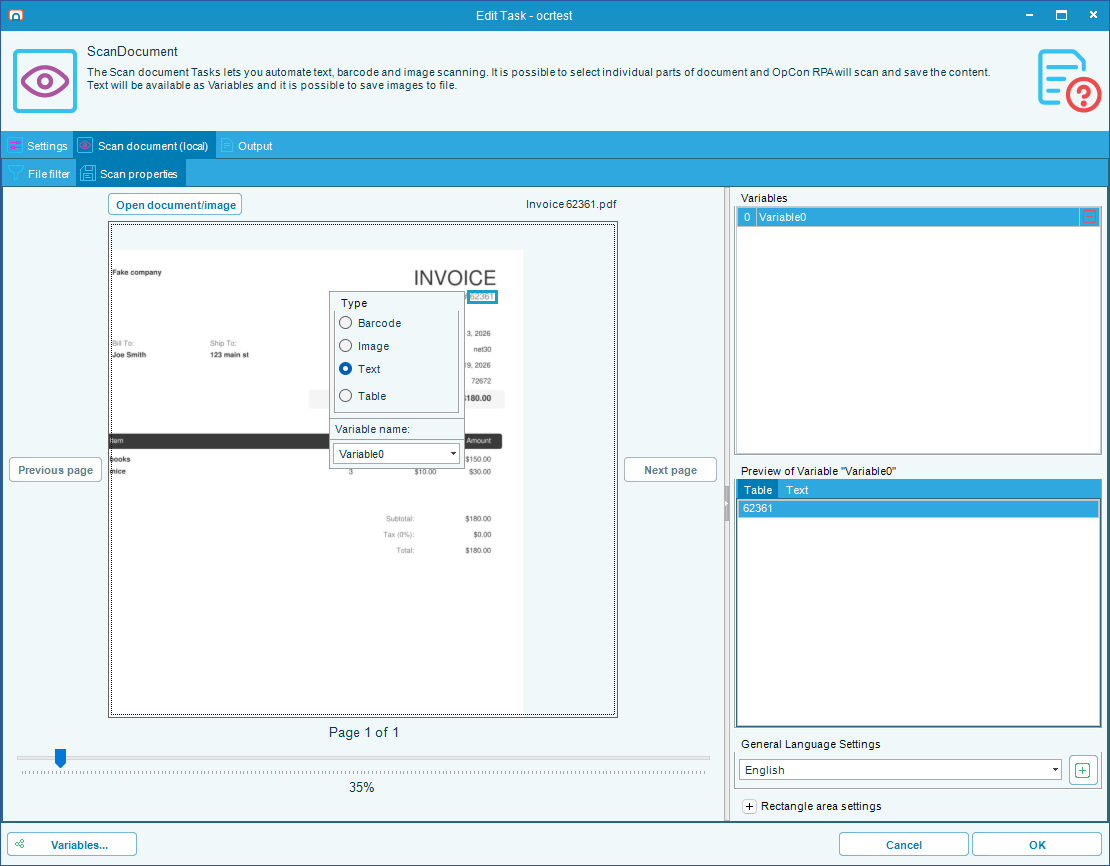Click the panel splitter collapse handle
The width and height of the screenshot is (1110, 866).
coord(726,504)
